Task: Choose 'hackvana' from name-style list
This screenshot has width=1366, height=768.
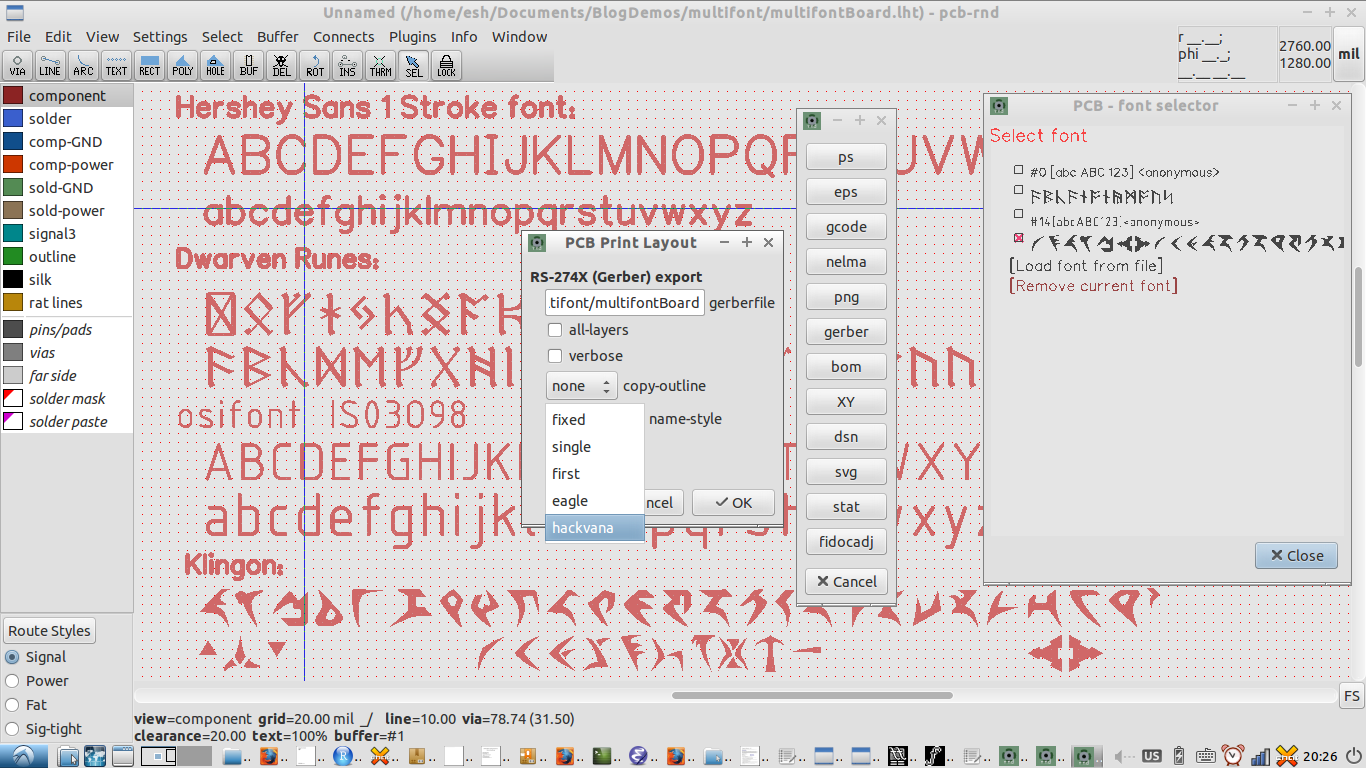Action: (x=595, y=528)
